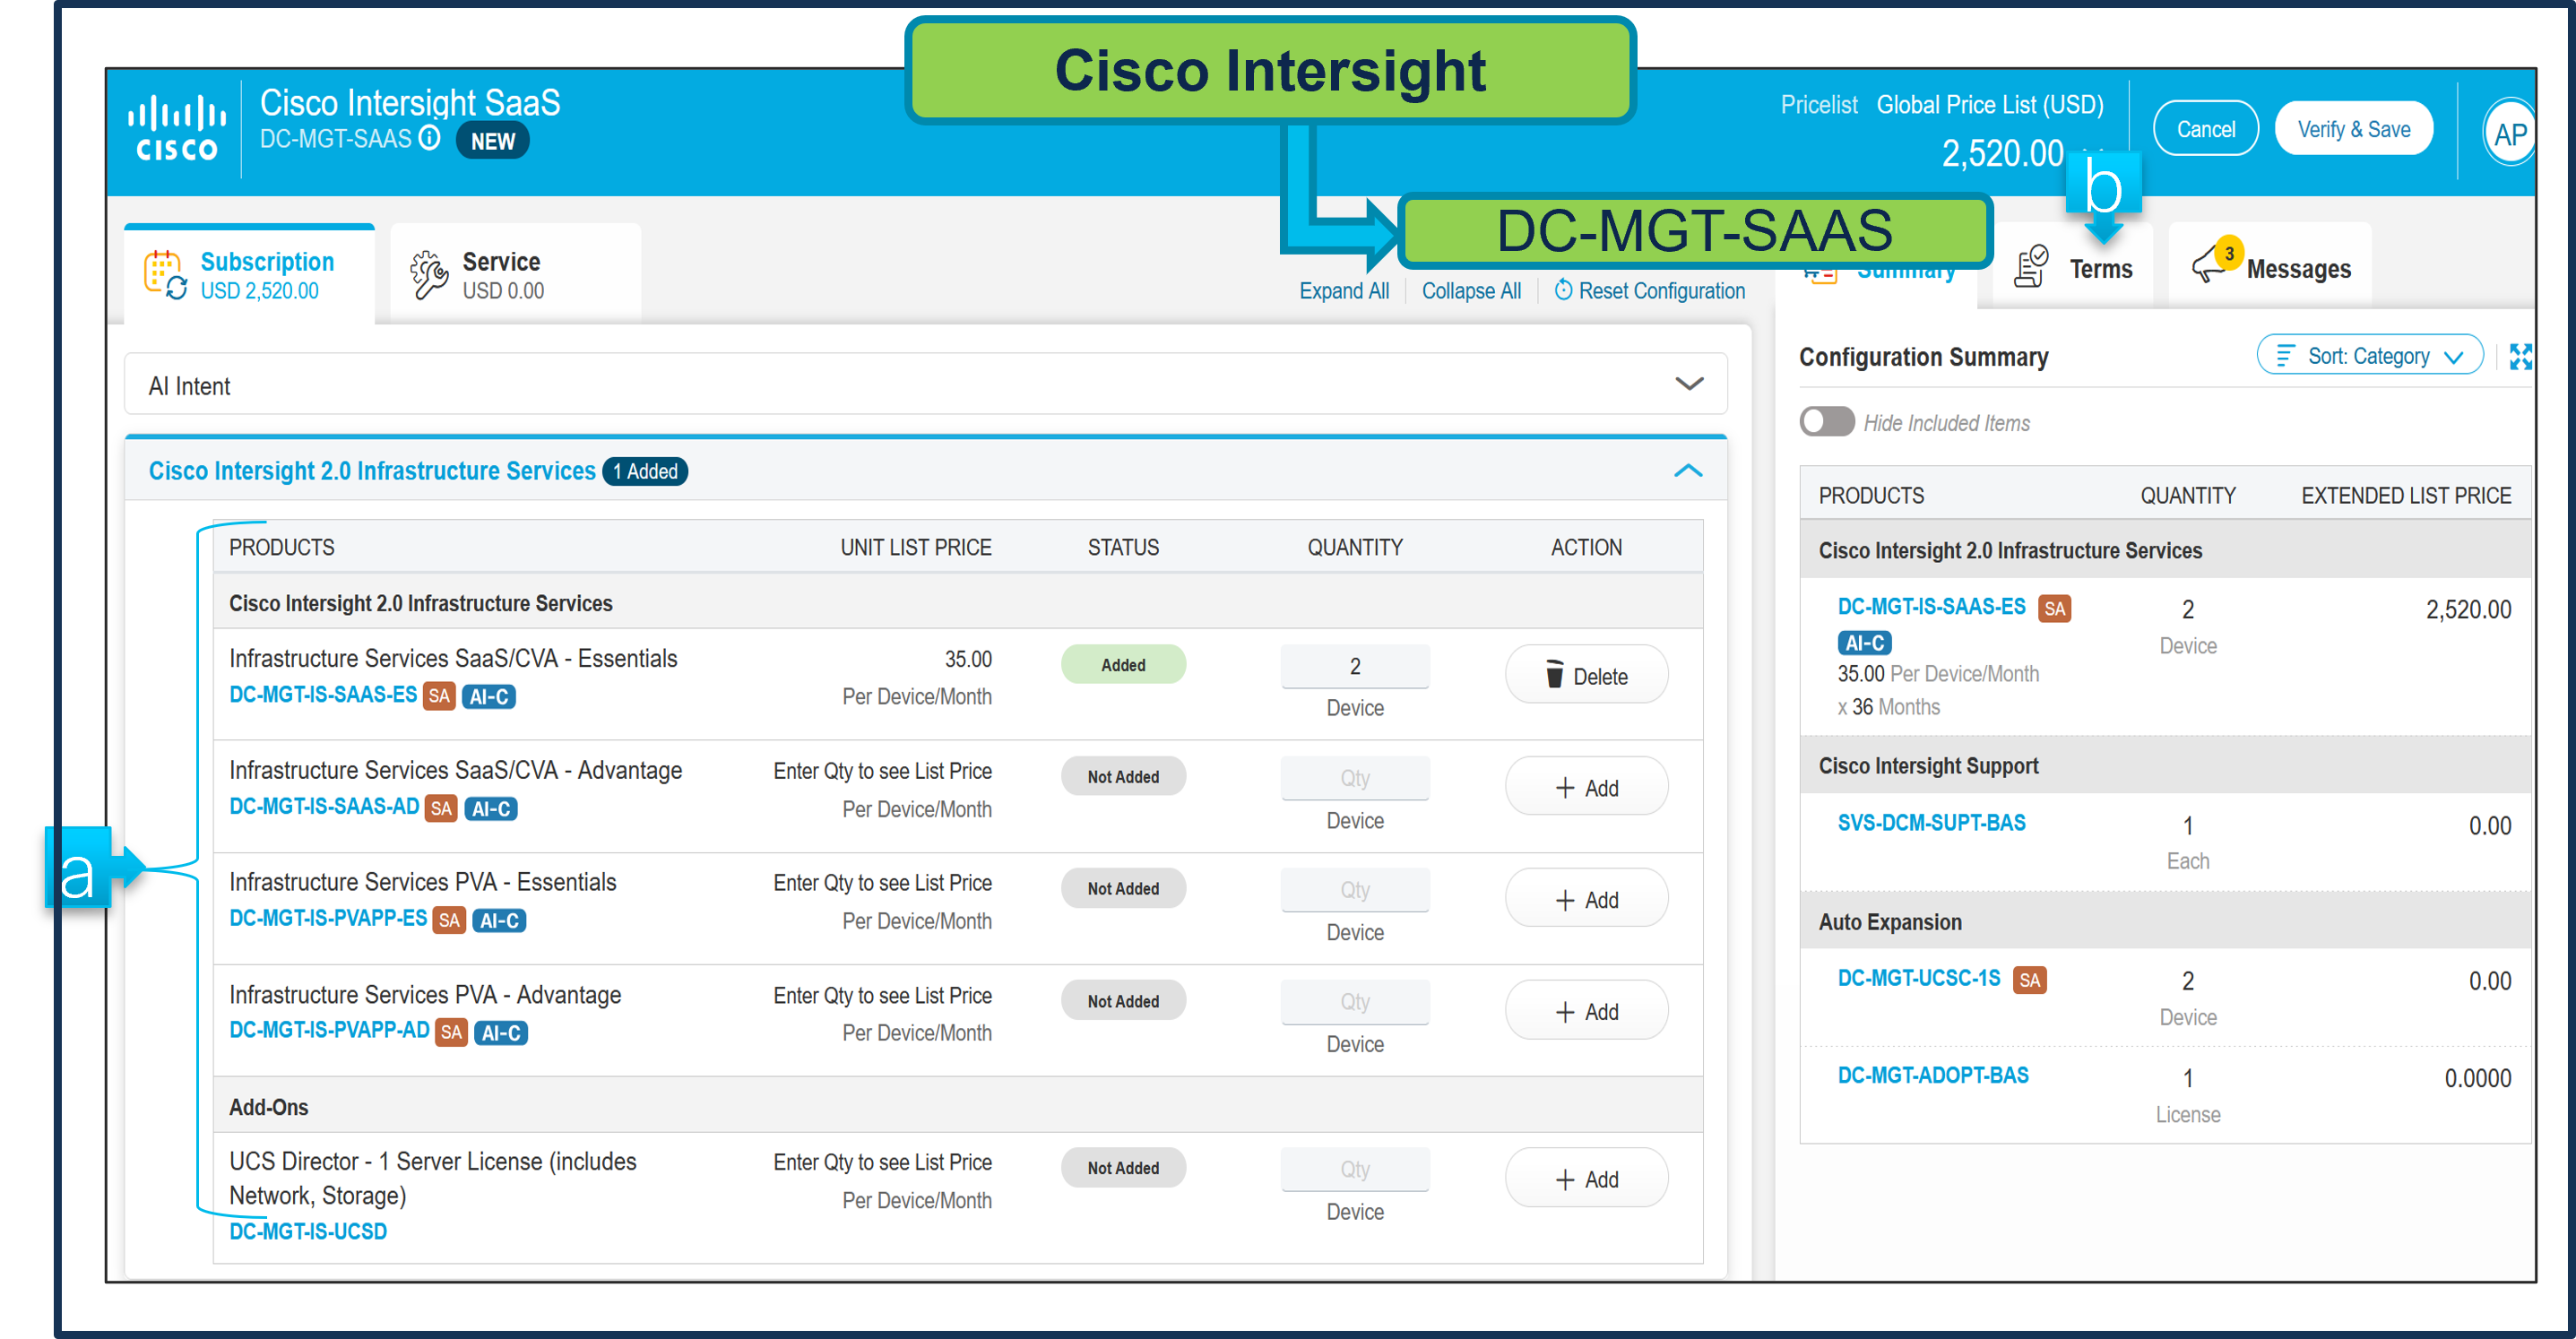Expand the AI Intent dropdown
The height and width of the screenshot is (1339, 2576).
pyautogui.click(x=1688, y=384)
